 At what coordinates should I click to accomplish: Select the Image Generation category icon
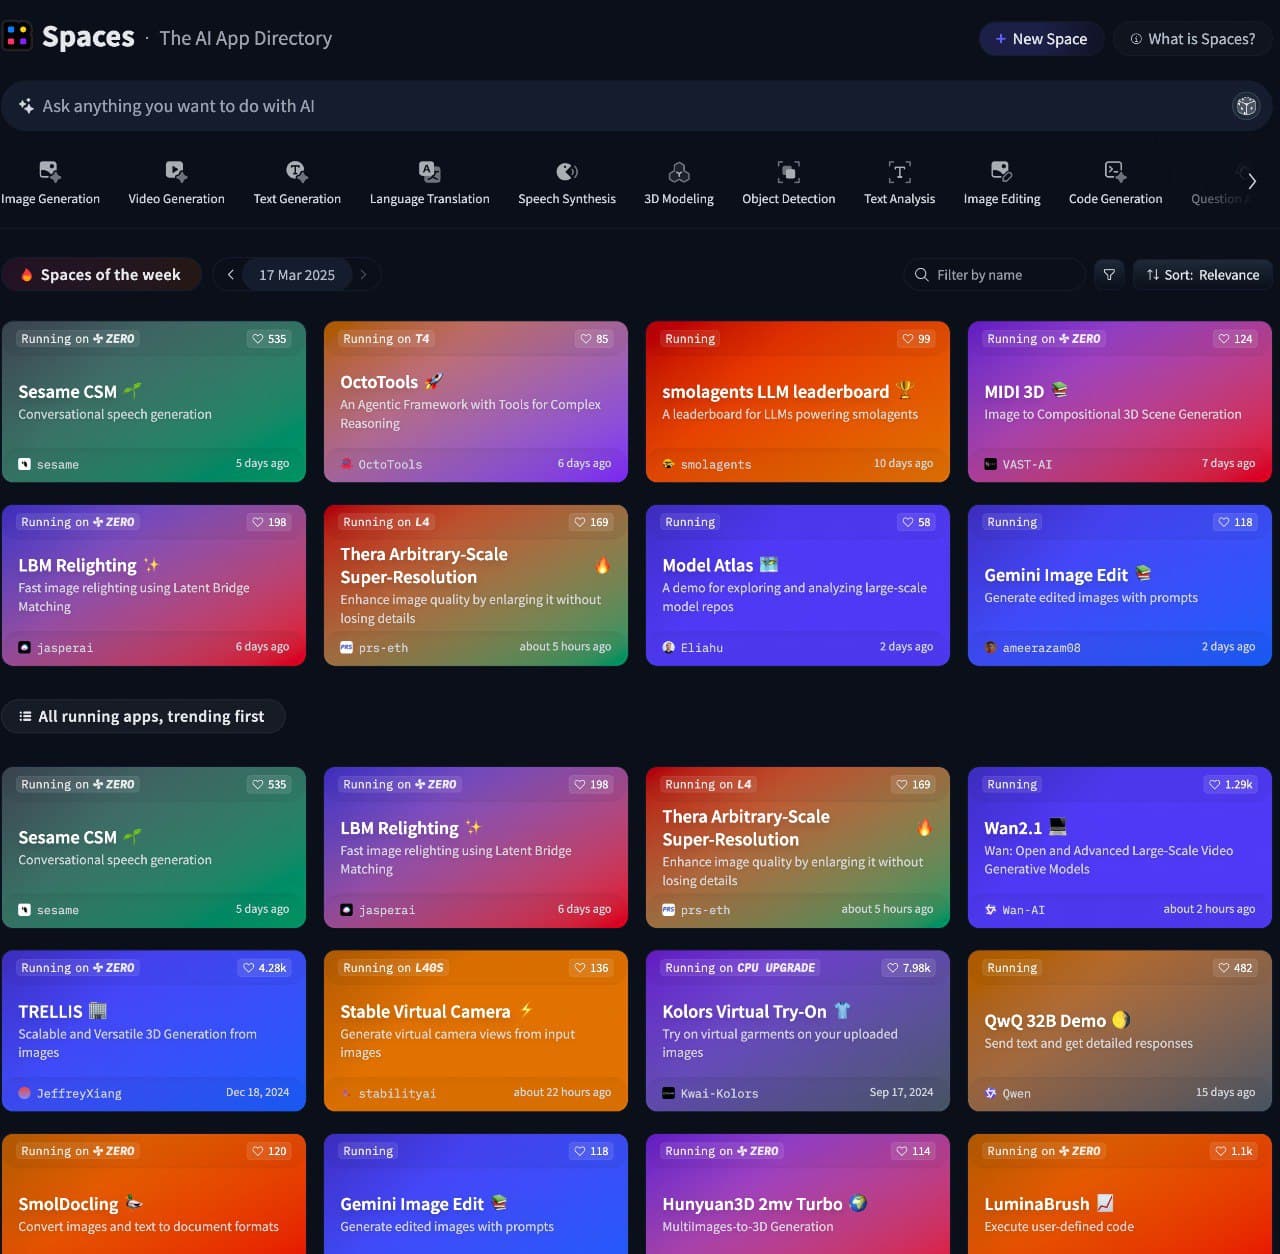click(50, 171)
